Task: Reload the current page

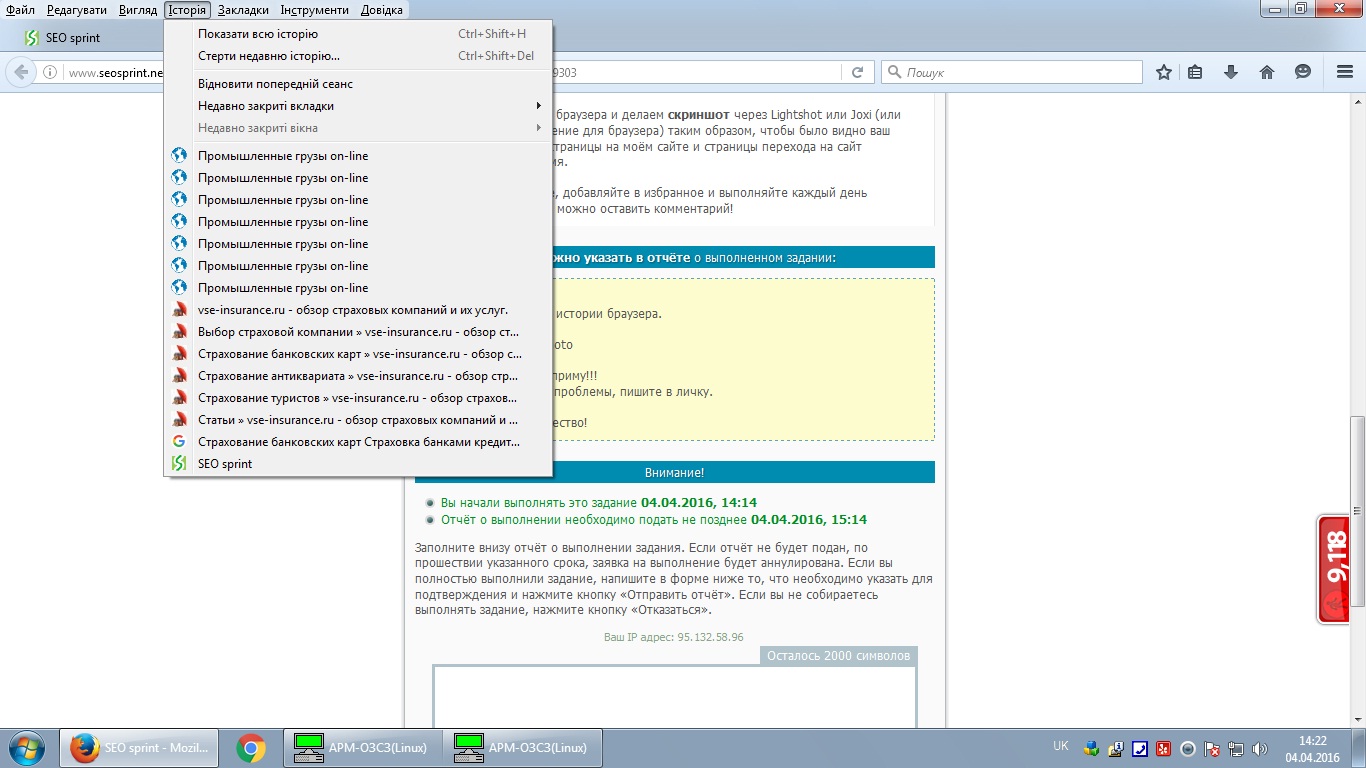Action: point(857,72)
